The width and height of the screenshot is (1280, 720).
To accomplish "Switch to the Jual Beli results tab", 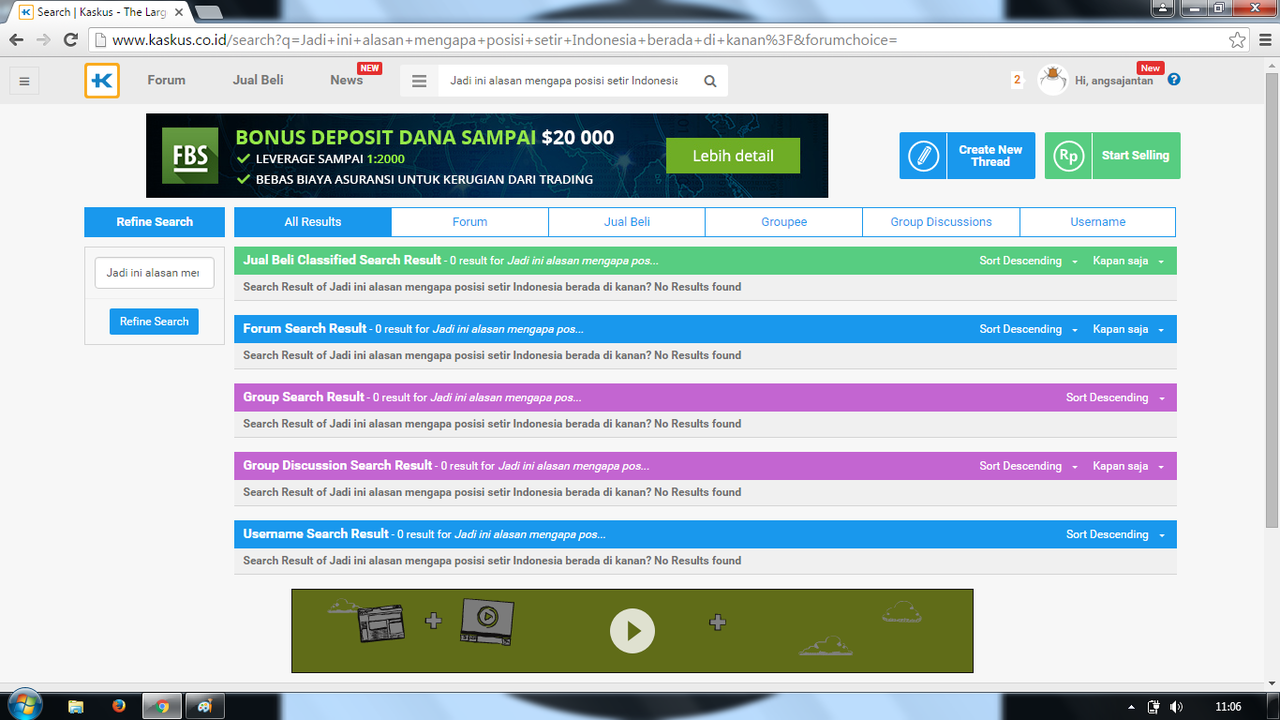I will point(627,222).
